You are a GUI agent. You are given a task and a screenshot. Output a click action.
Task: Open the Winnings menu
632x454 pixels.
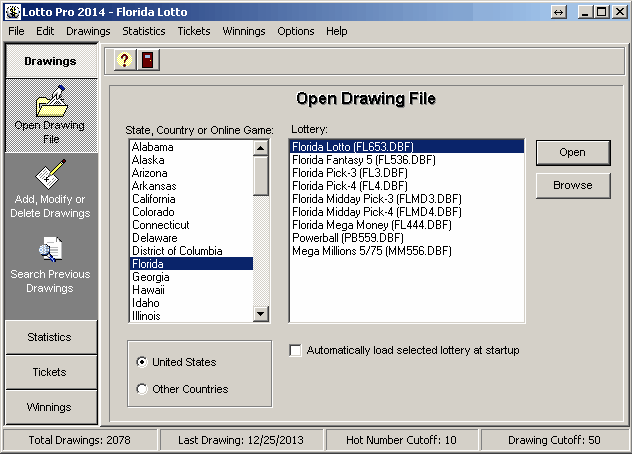(x=244, y=31)
